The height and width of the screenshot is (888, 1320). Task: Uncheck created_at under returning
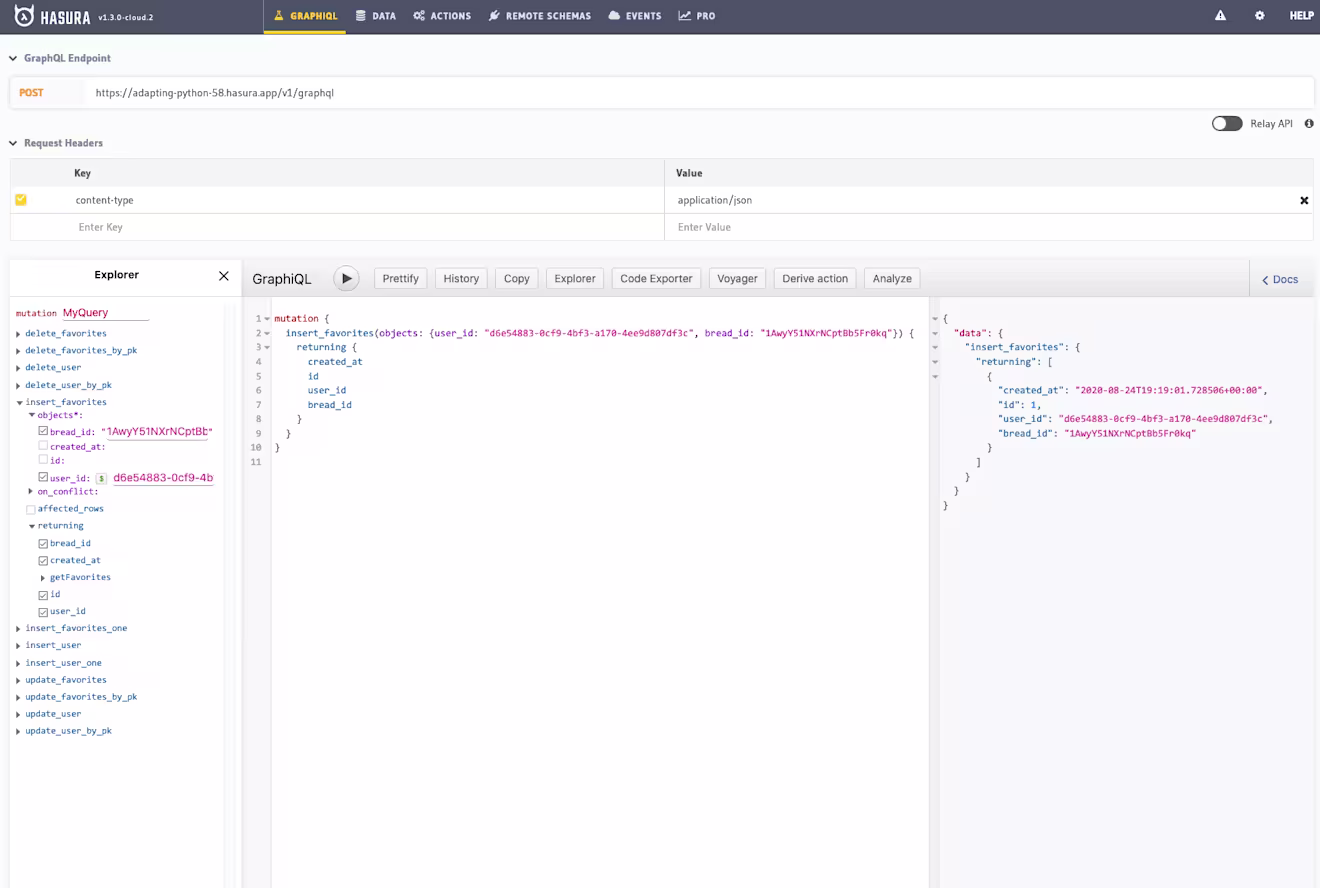43,561
